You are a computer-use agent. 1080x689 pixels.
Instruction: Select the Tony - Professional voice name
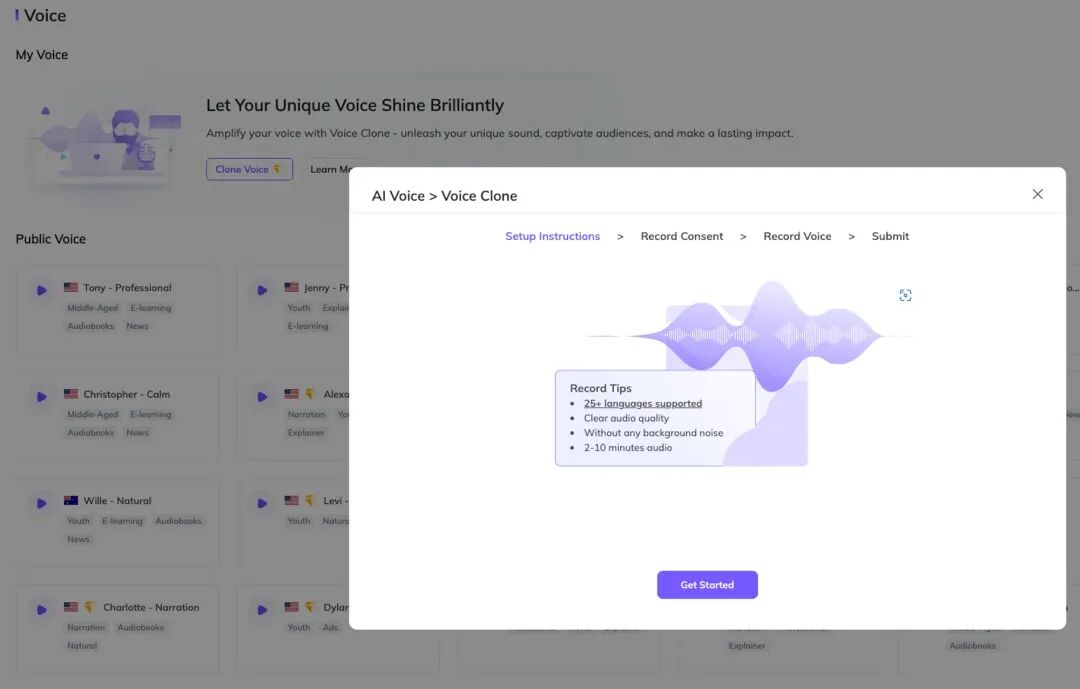127,288
